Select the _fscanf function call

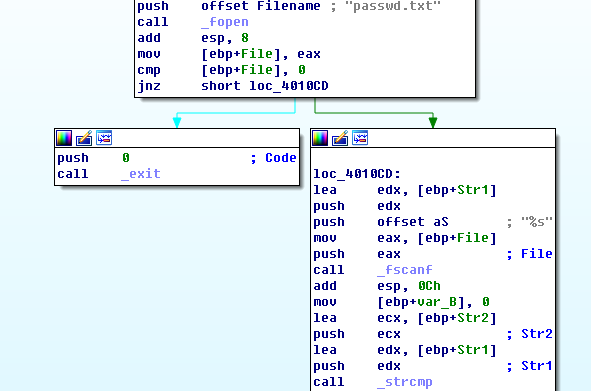(405, 270)
